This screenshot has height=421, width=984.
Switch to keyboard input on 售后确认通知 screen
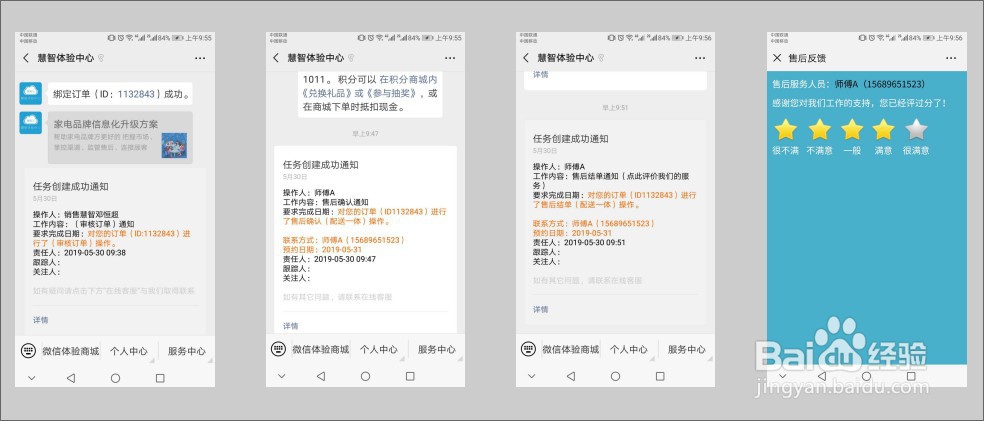click(x=279, y=349)
